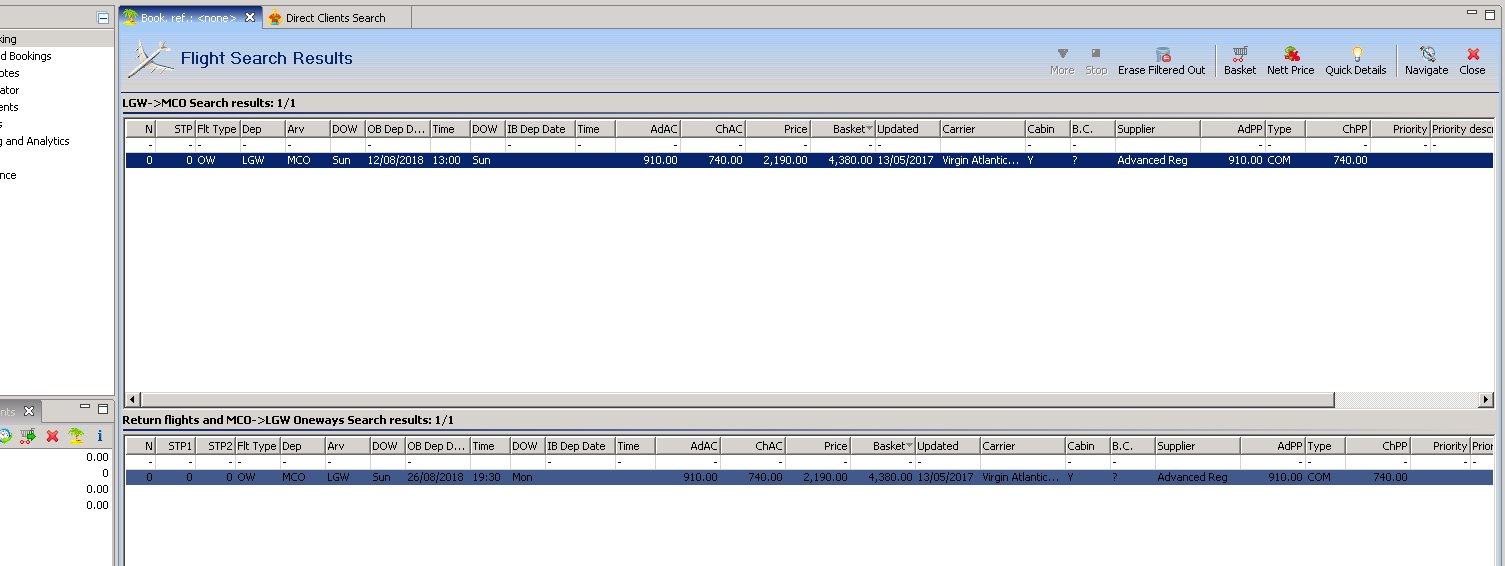Screen dimensions: 1505x566
Task: Open 'd Bookings' in left navigation
Action: [26, 56]
